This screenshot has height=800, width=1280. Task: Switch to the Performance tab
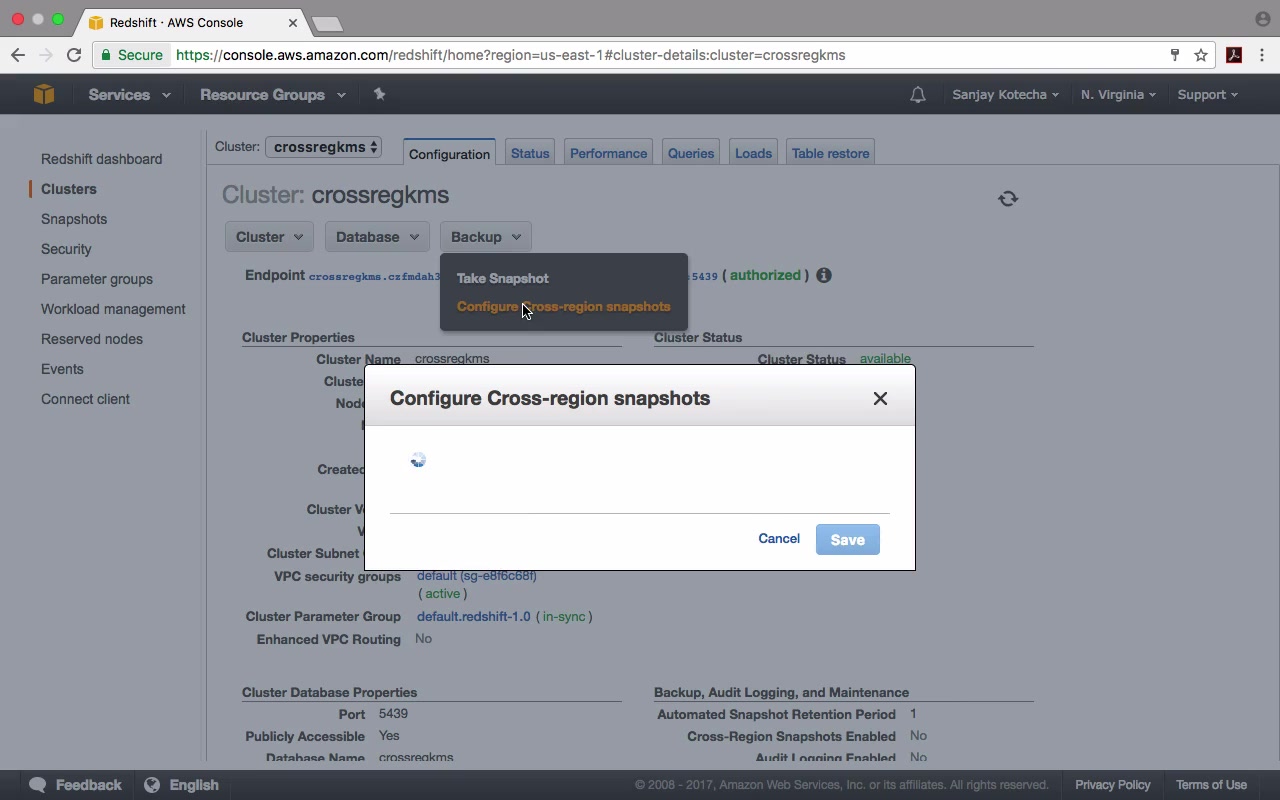coord(608,153)
